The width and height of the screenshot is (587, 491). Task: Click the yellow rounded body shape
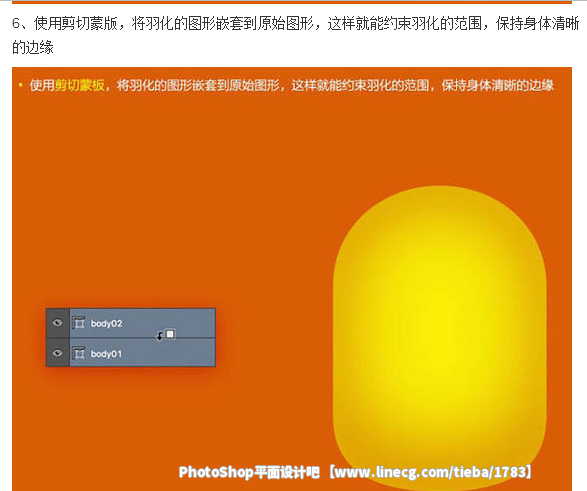[440, 337]
